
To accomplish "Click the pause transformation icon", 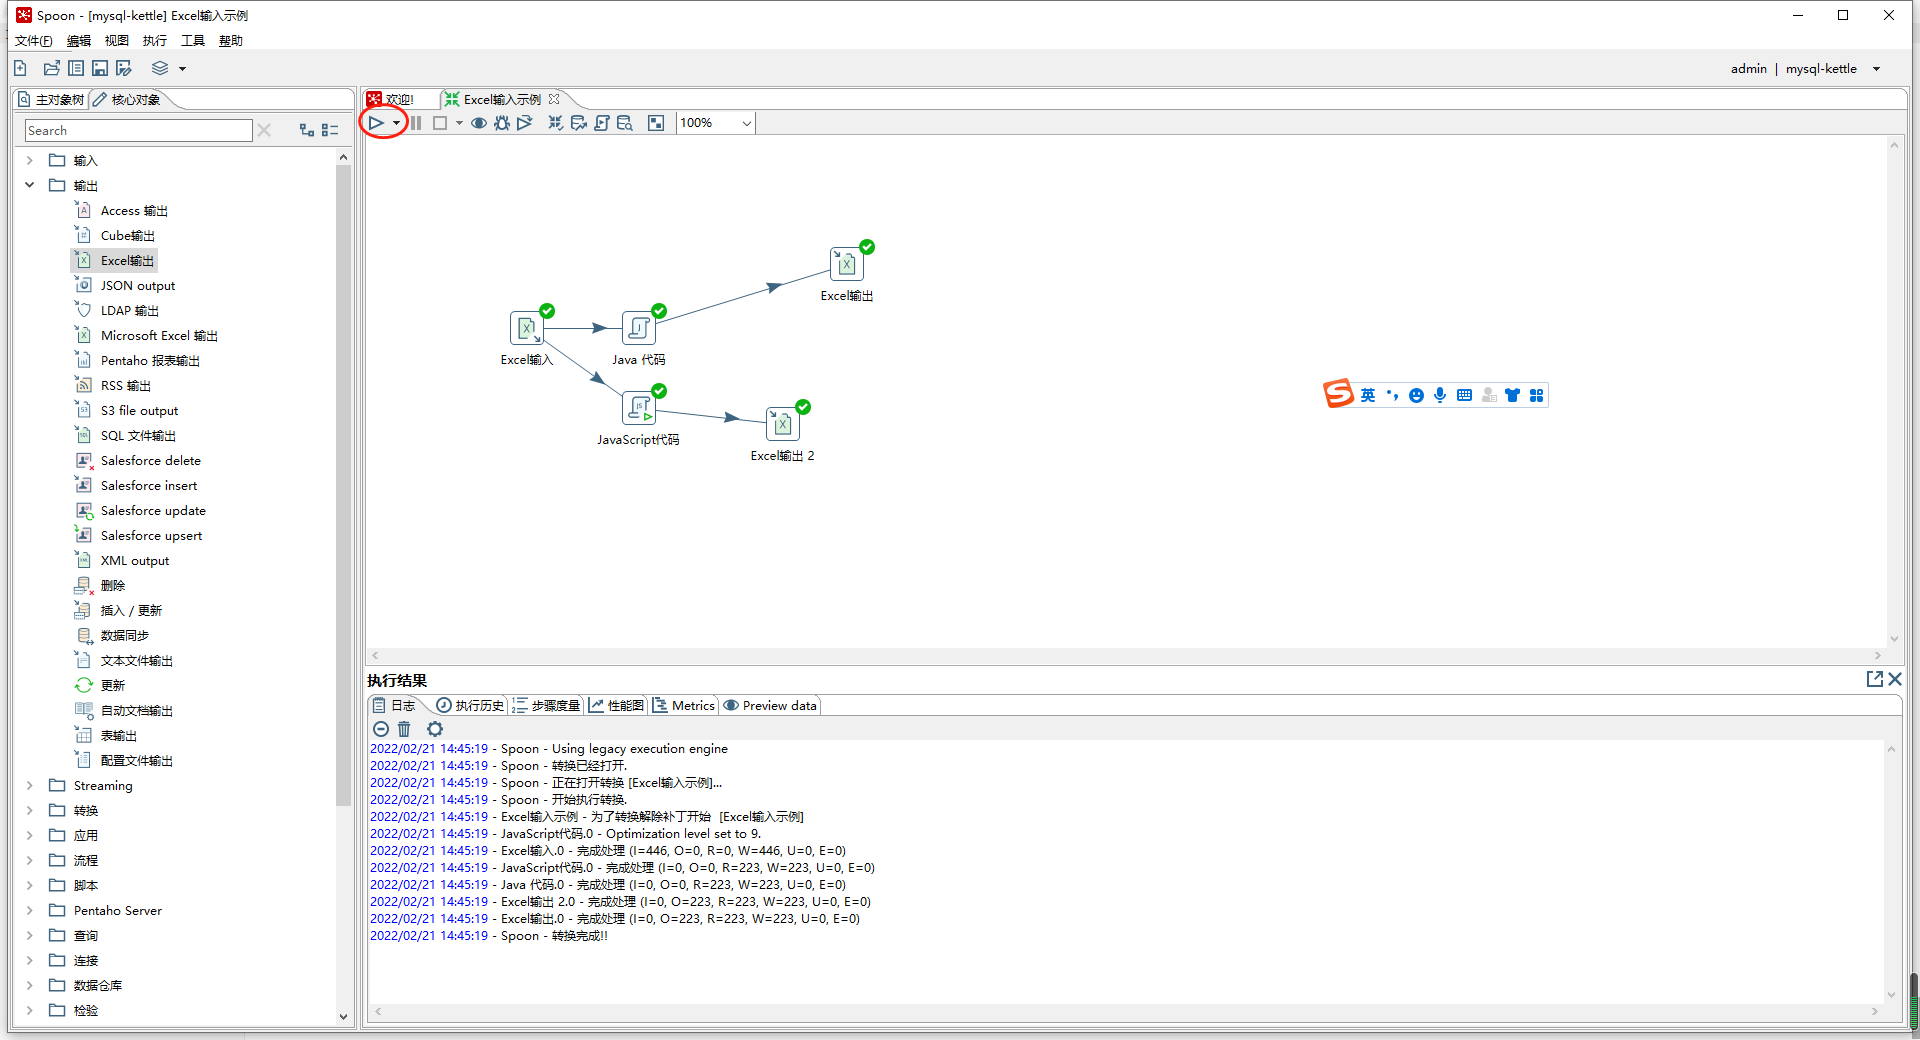I will click(x=416, y=123).
